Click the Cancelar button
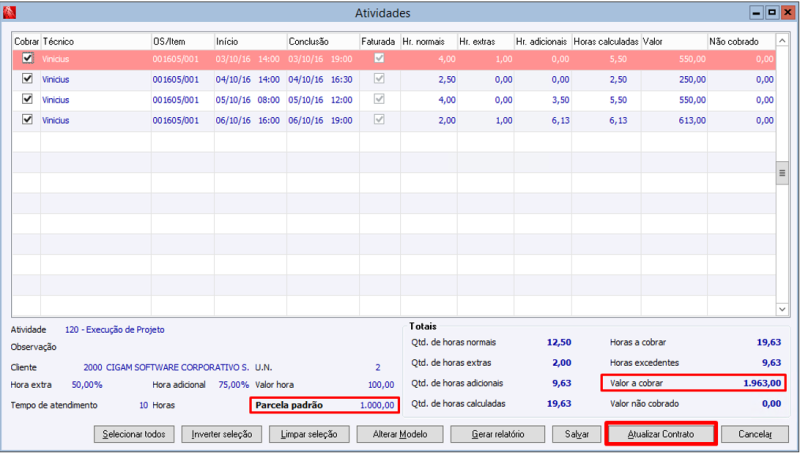 click(x=755, y=434)
